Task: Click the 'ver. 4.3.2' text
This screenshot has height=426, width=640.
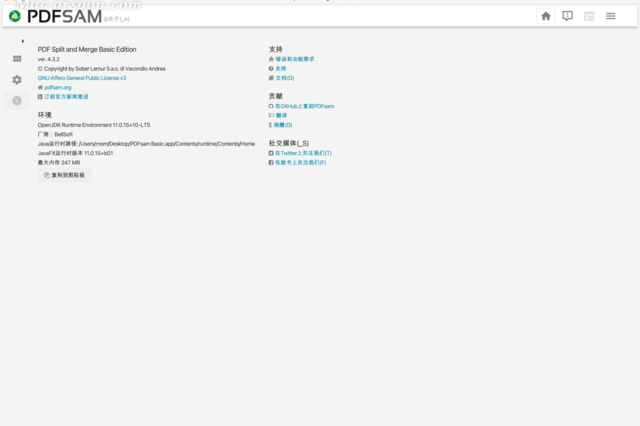Action: point(49,59)
